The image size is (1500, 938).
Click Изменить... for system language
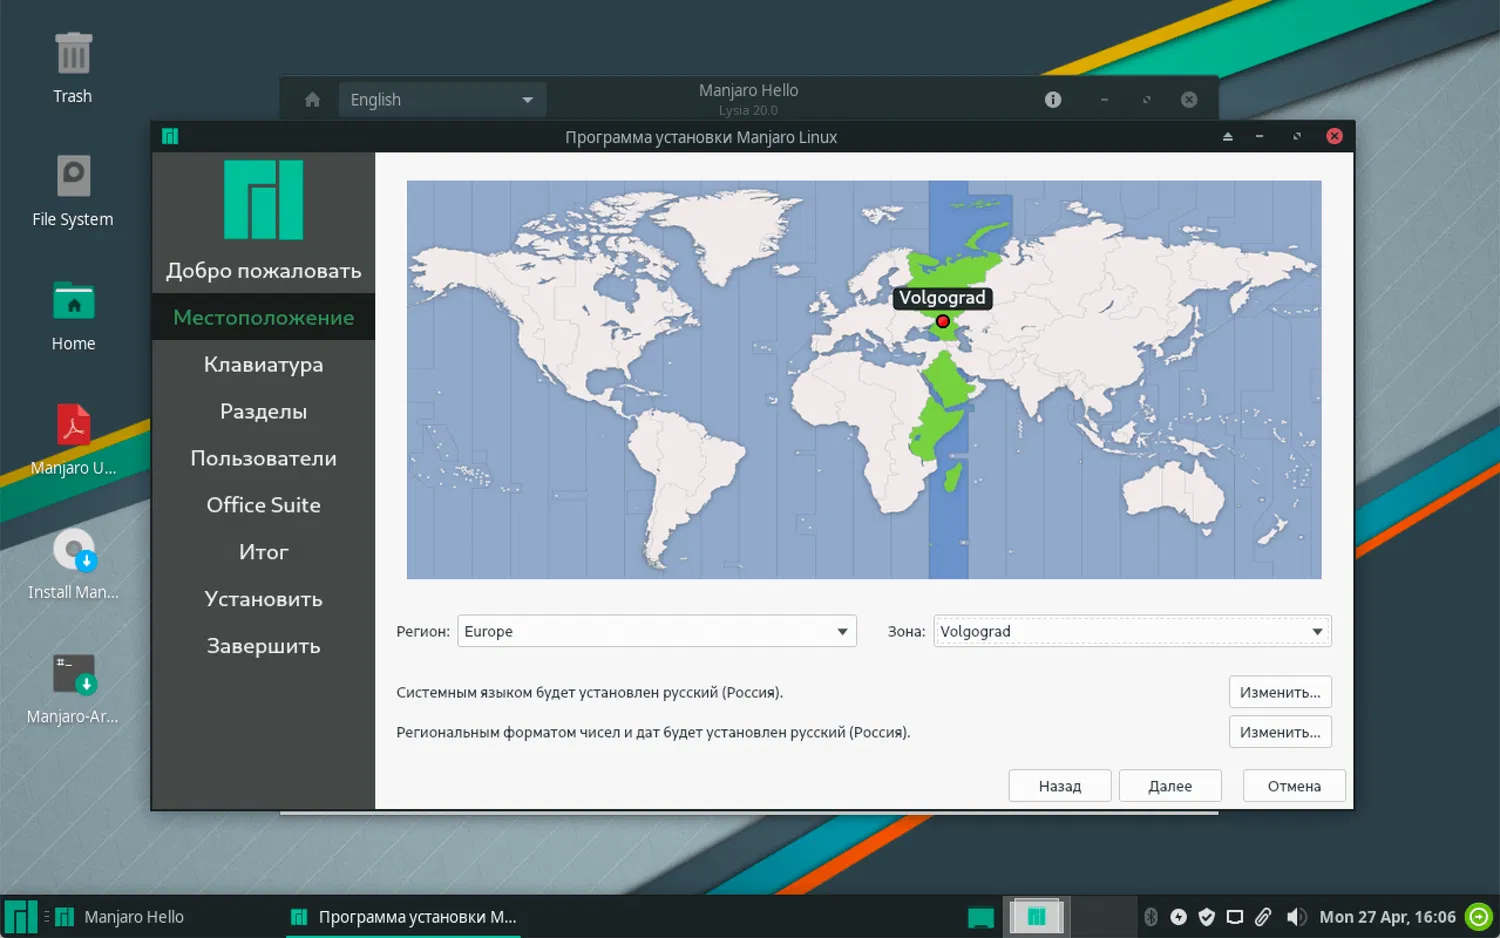(1280, 692)
